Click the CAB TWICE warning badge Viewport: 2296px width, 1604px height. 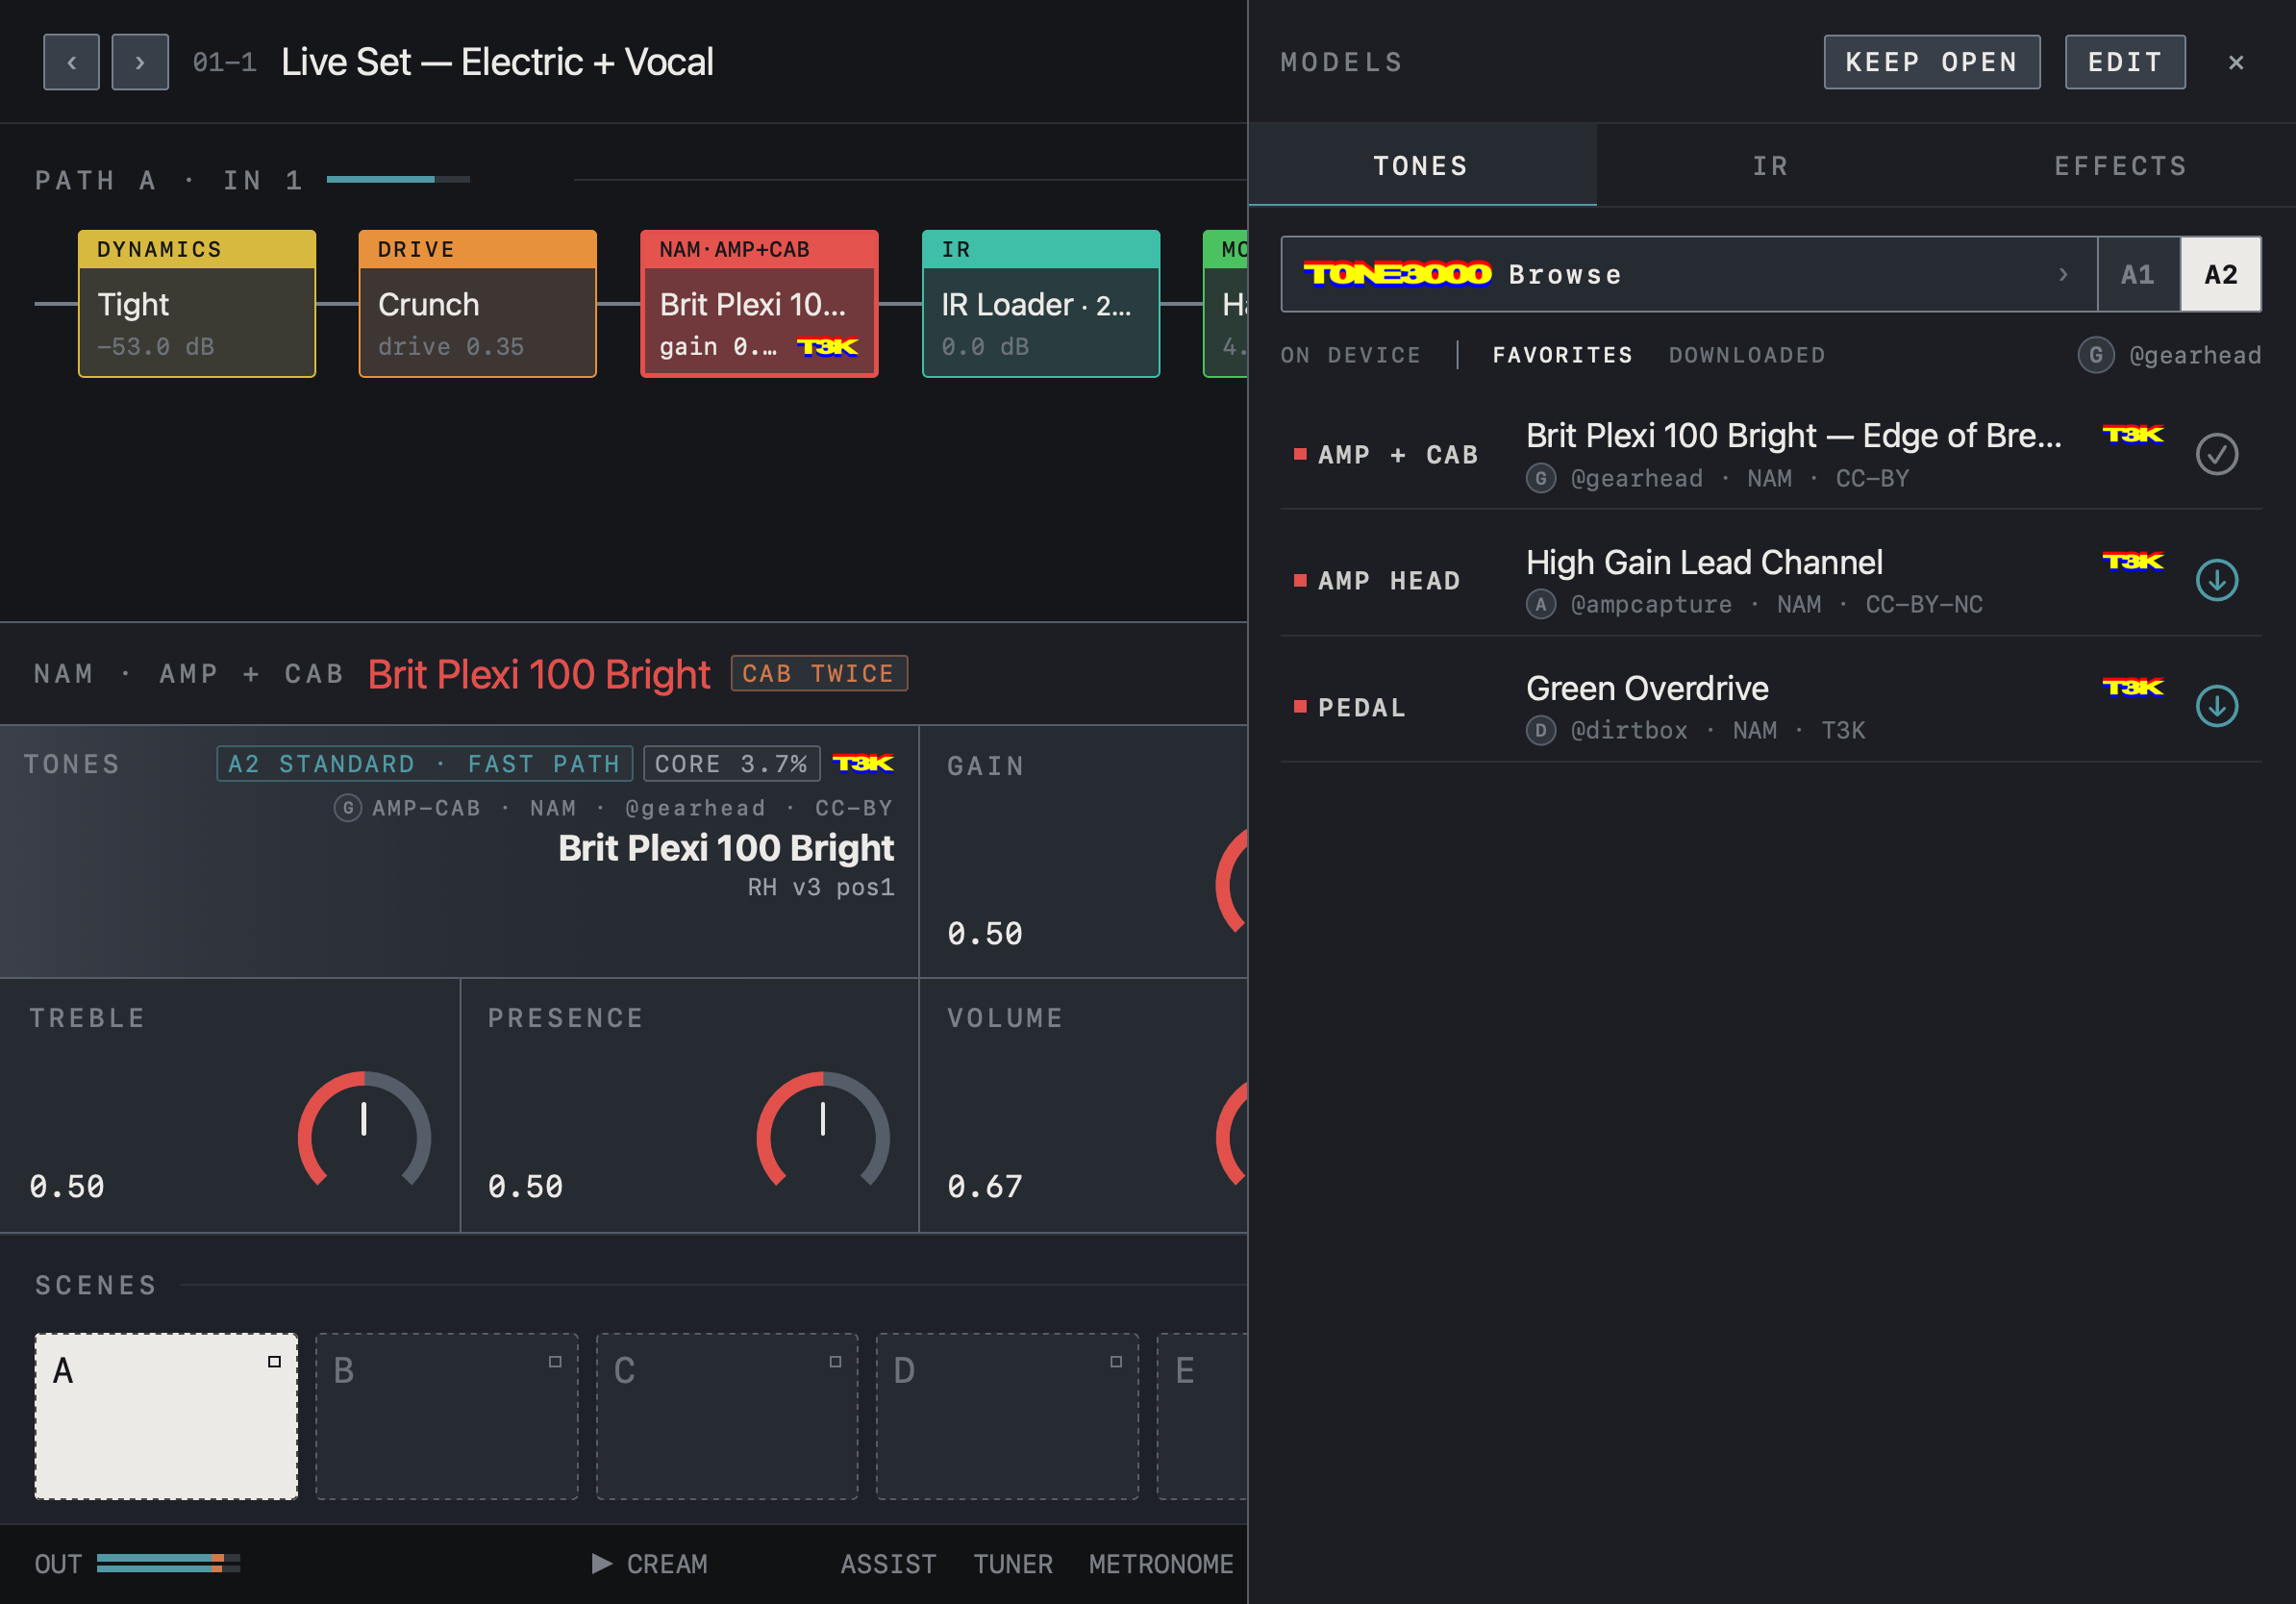(x=819, y=673)
